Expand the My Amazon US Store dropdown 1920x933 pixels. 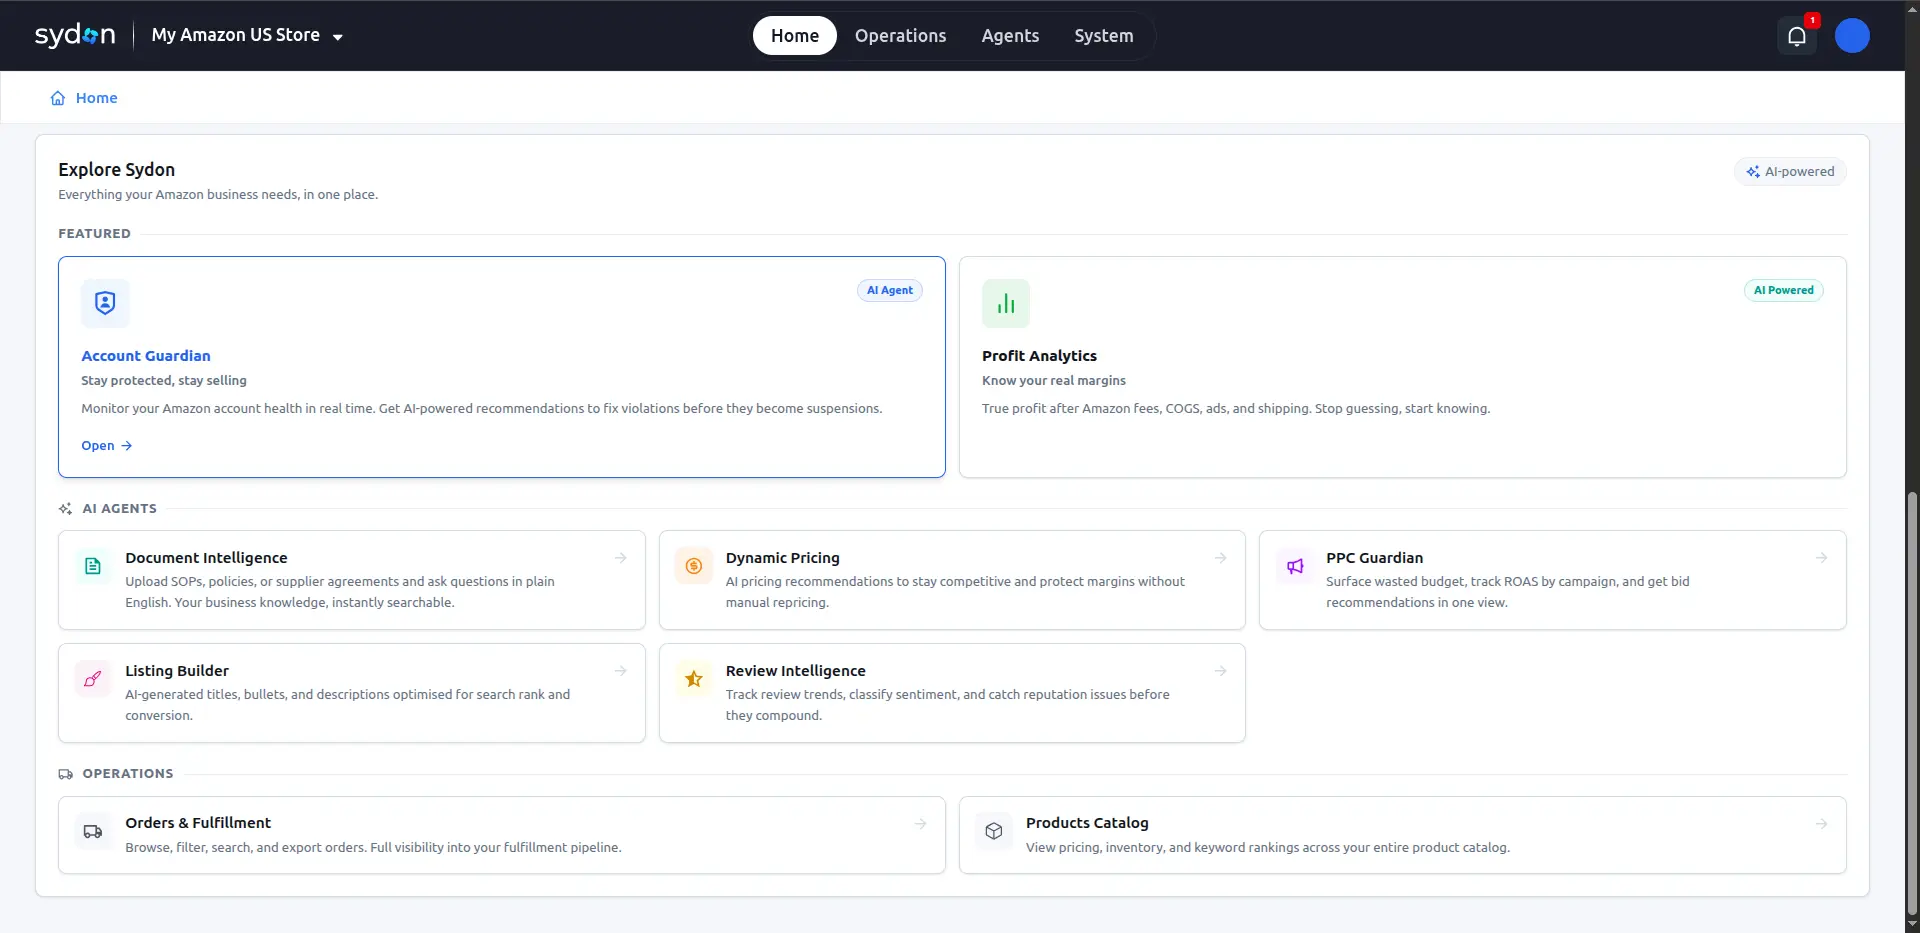pos(247,36)
